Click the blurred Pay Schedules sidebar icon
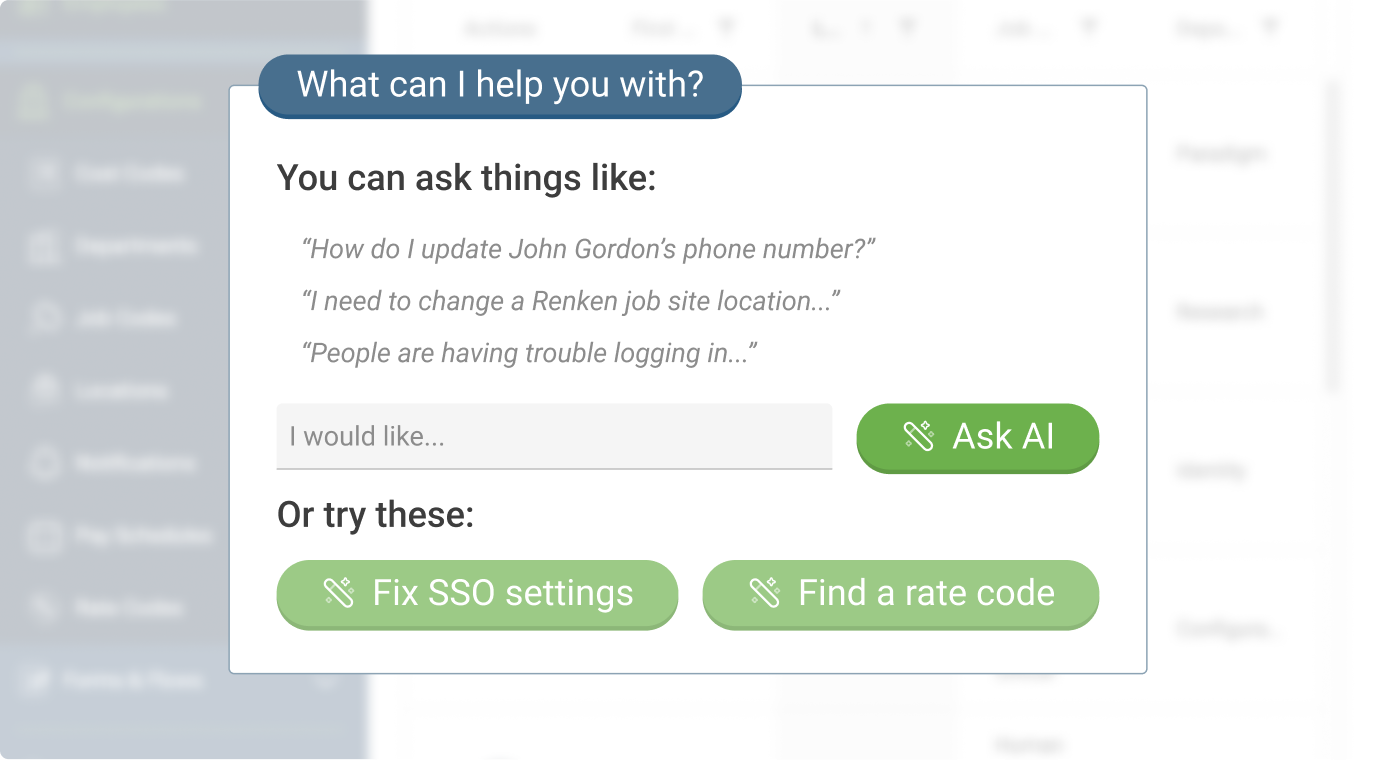The width and height of the screenshot is (1377, 760). tap(43, 536)
